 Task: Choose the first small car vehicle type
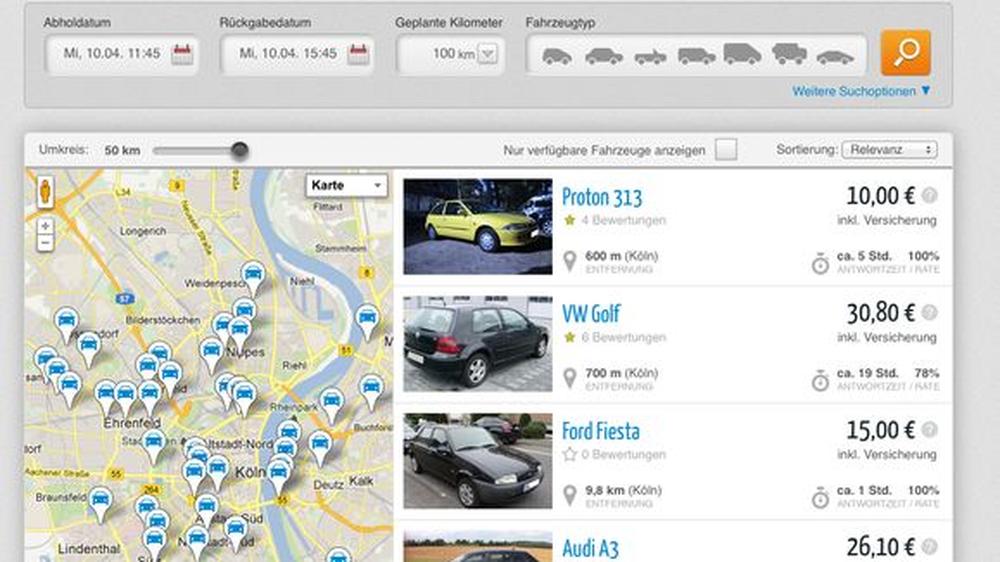click(557, 57)
